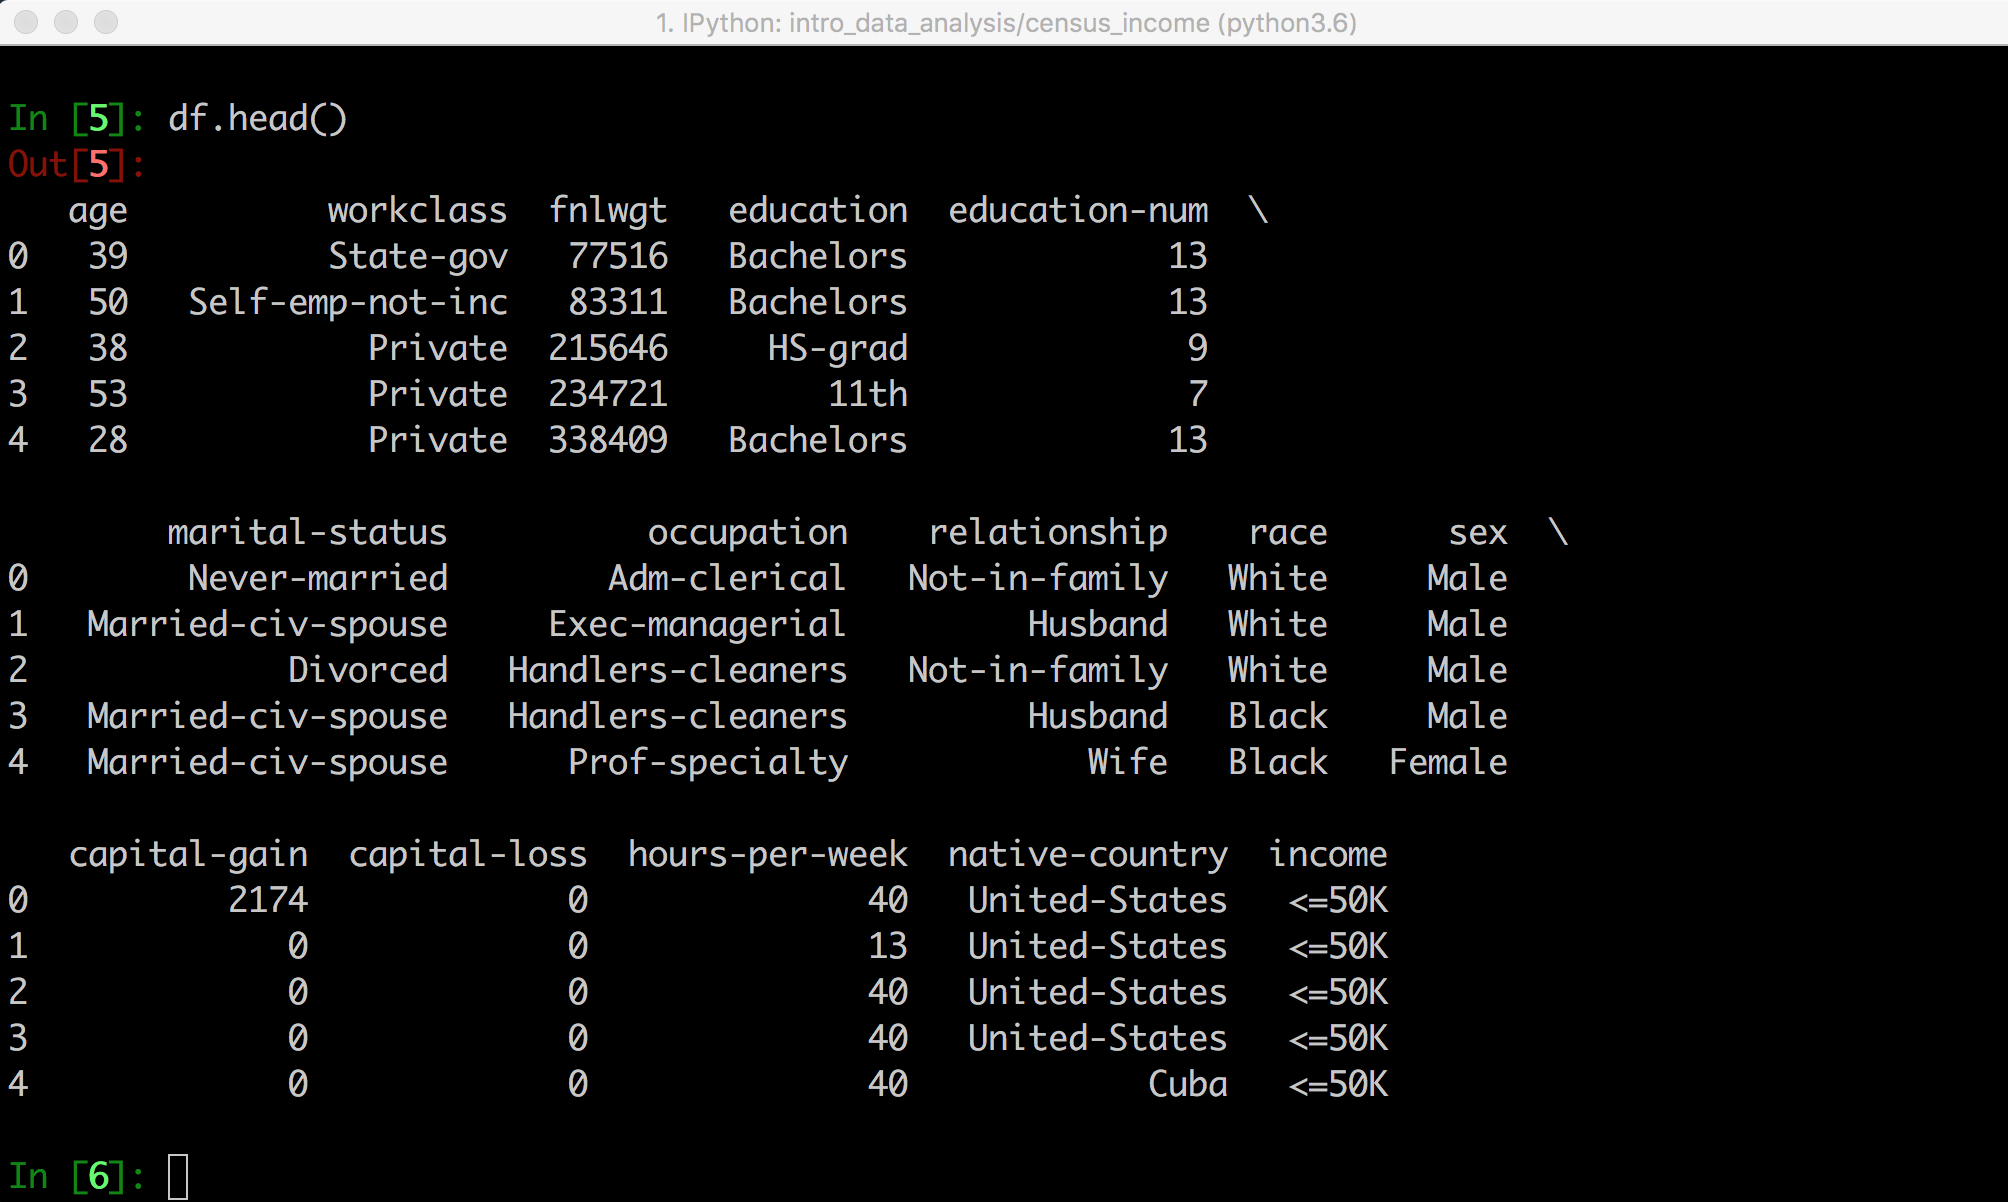Click the Female value in sex column
2008x1202 pixels.
1447,763
